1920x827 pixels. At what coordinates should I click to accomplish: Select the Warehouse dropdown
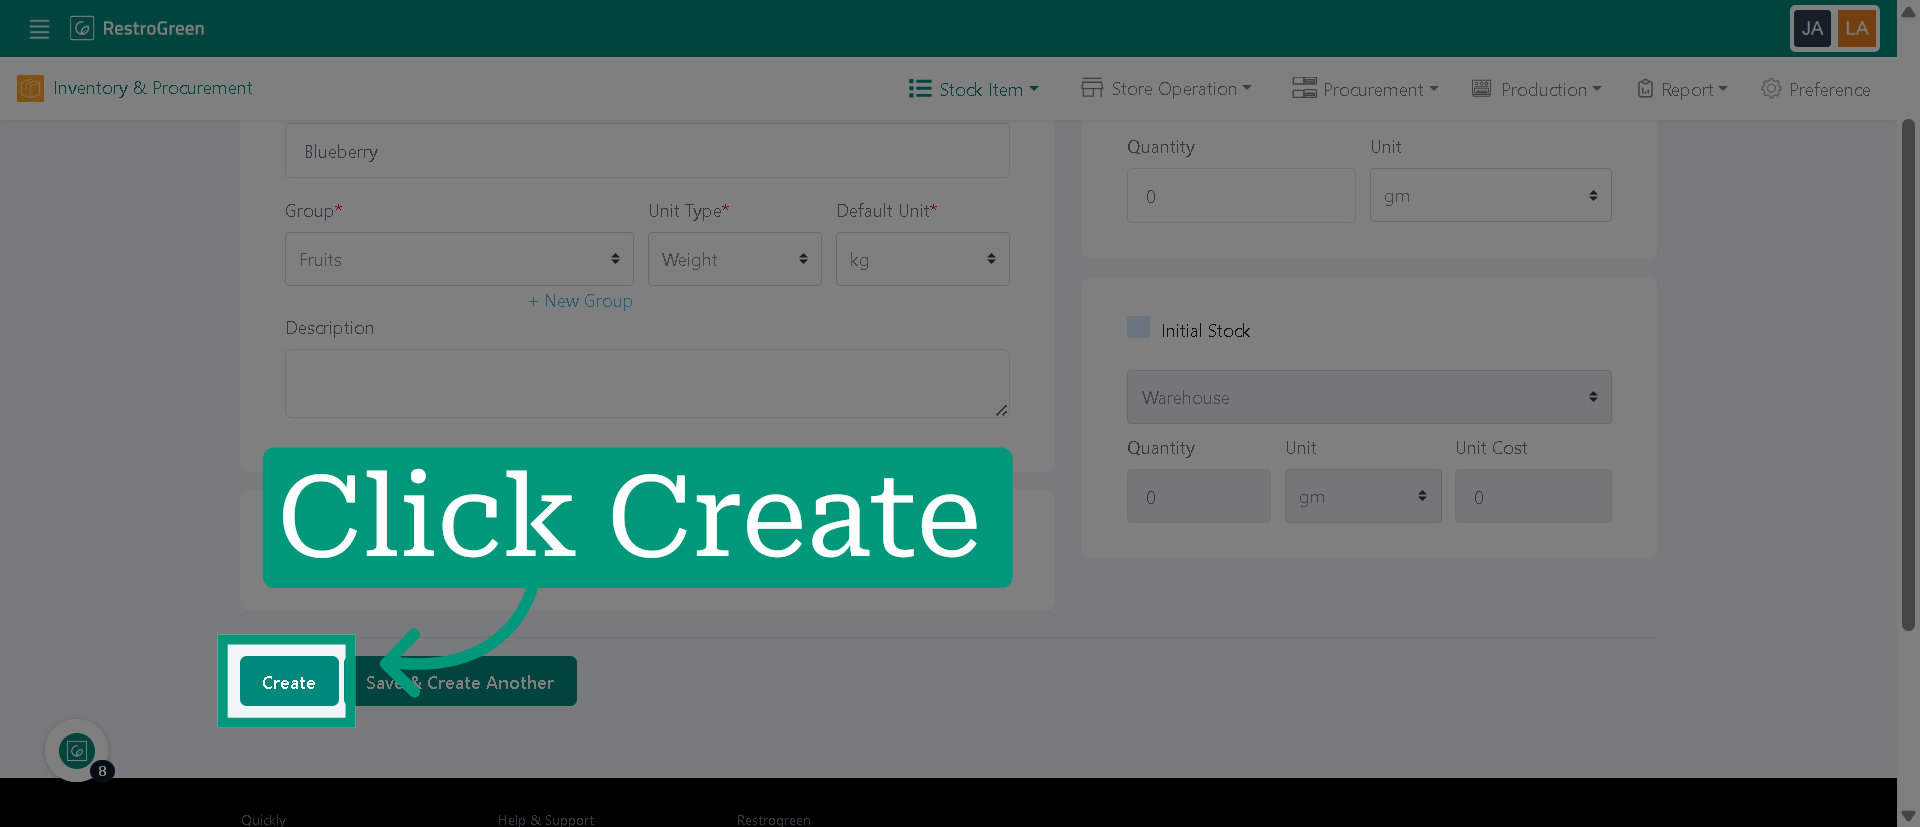tap(1369, 397)
